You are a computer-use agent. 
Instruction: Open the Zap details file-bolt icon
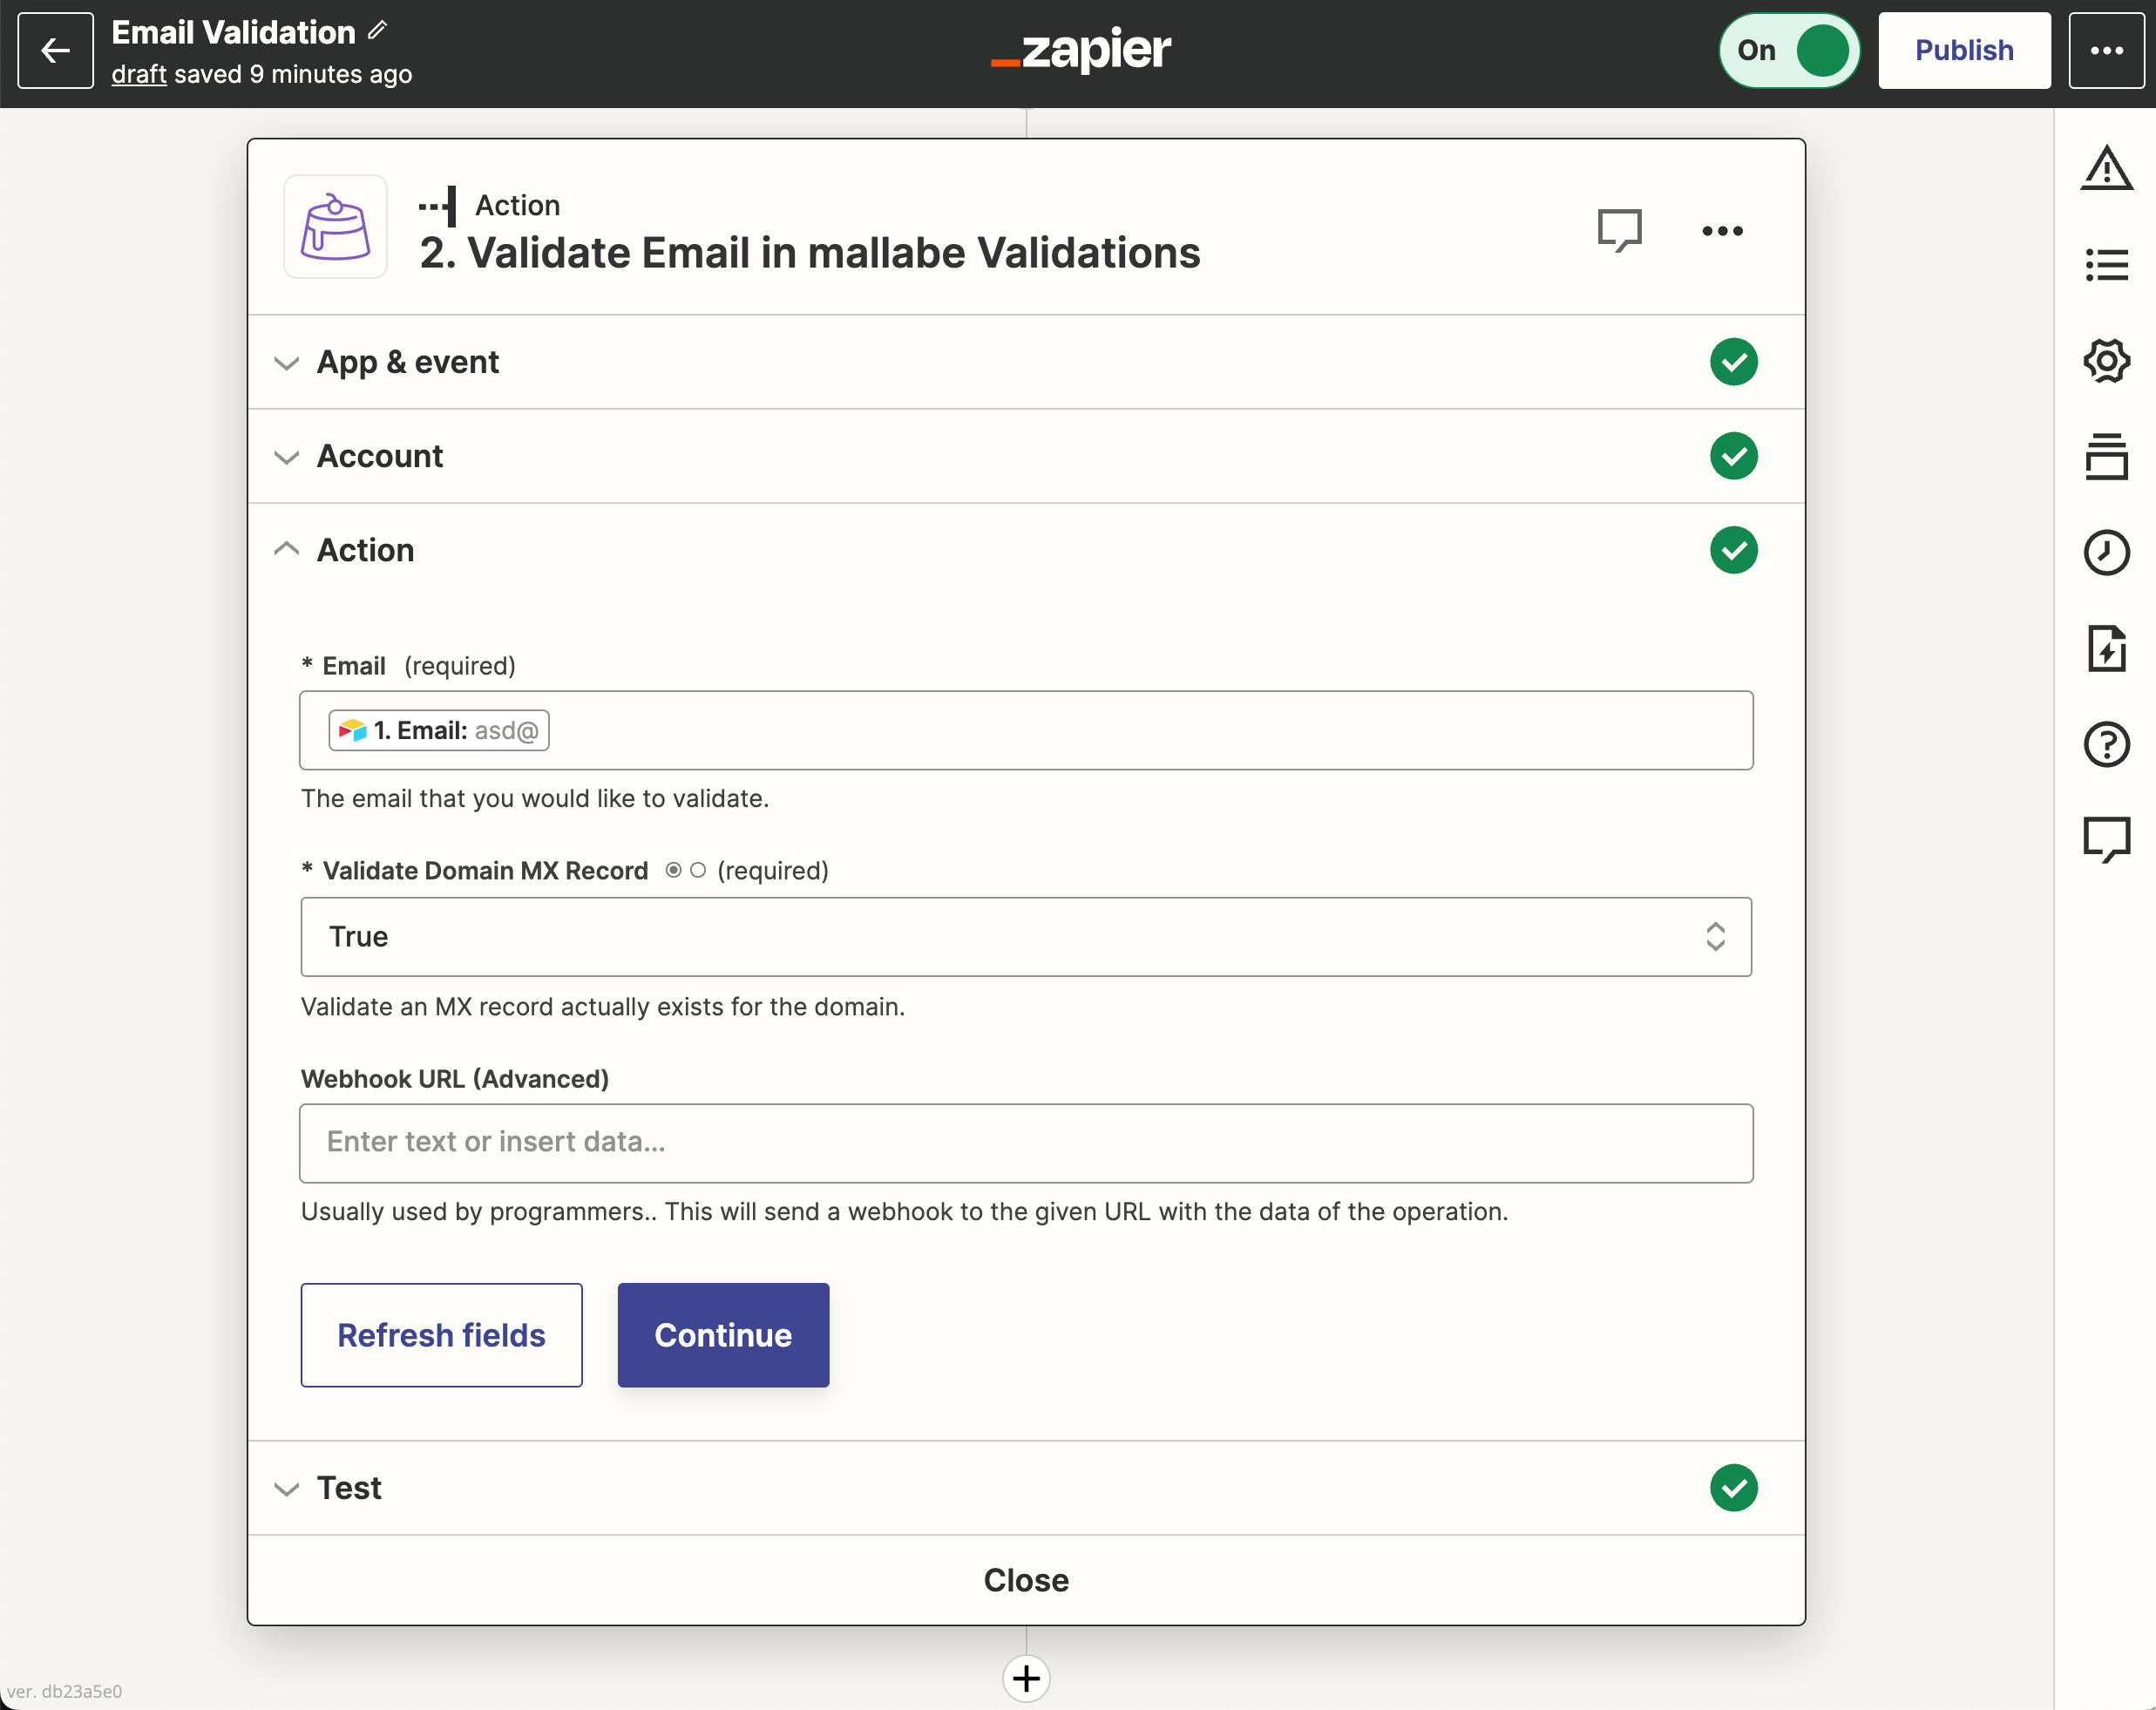point(2106,648)
